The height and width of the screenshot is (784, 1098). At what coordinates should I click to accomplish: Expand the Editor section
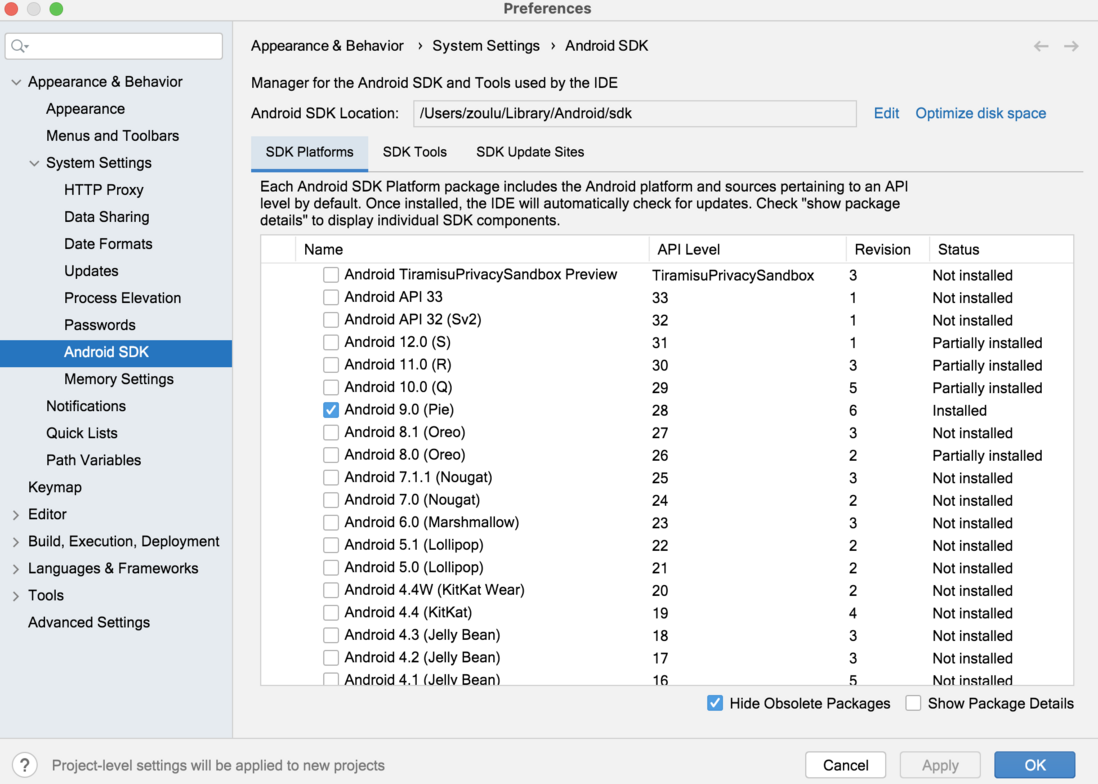[16, 514]
